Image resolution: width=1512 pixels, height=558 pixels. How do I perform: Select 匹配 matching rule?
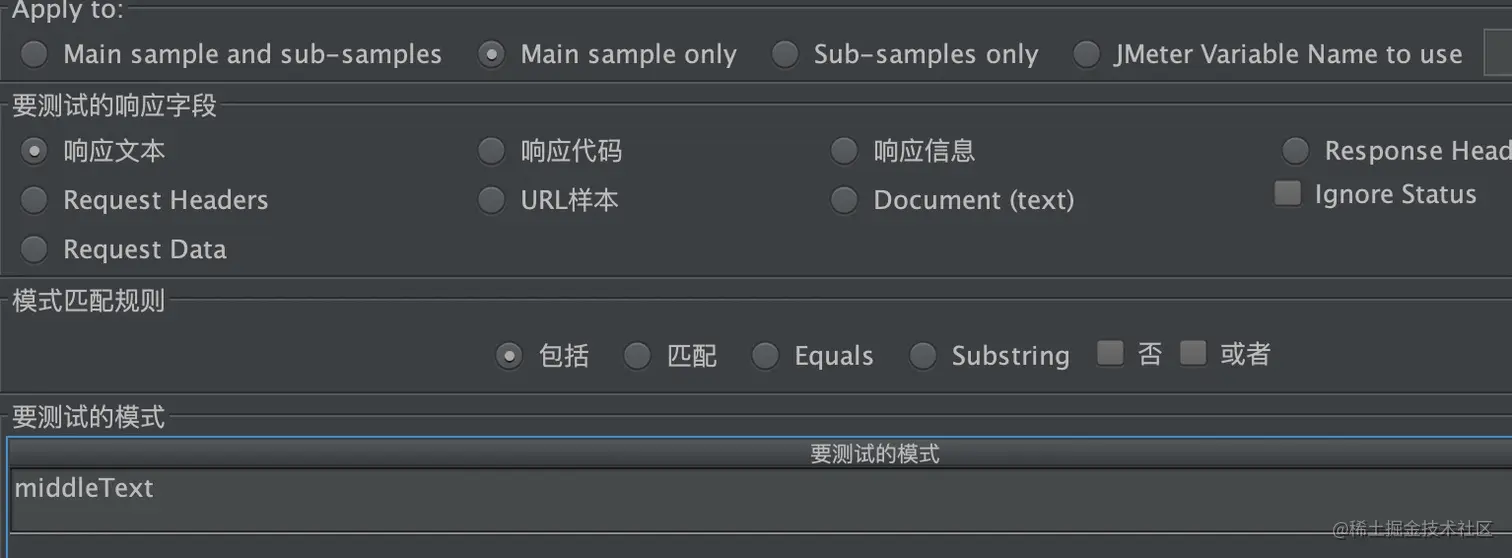[637, 356]
